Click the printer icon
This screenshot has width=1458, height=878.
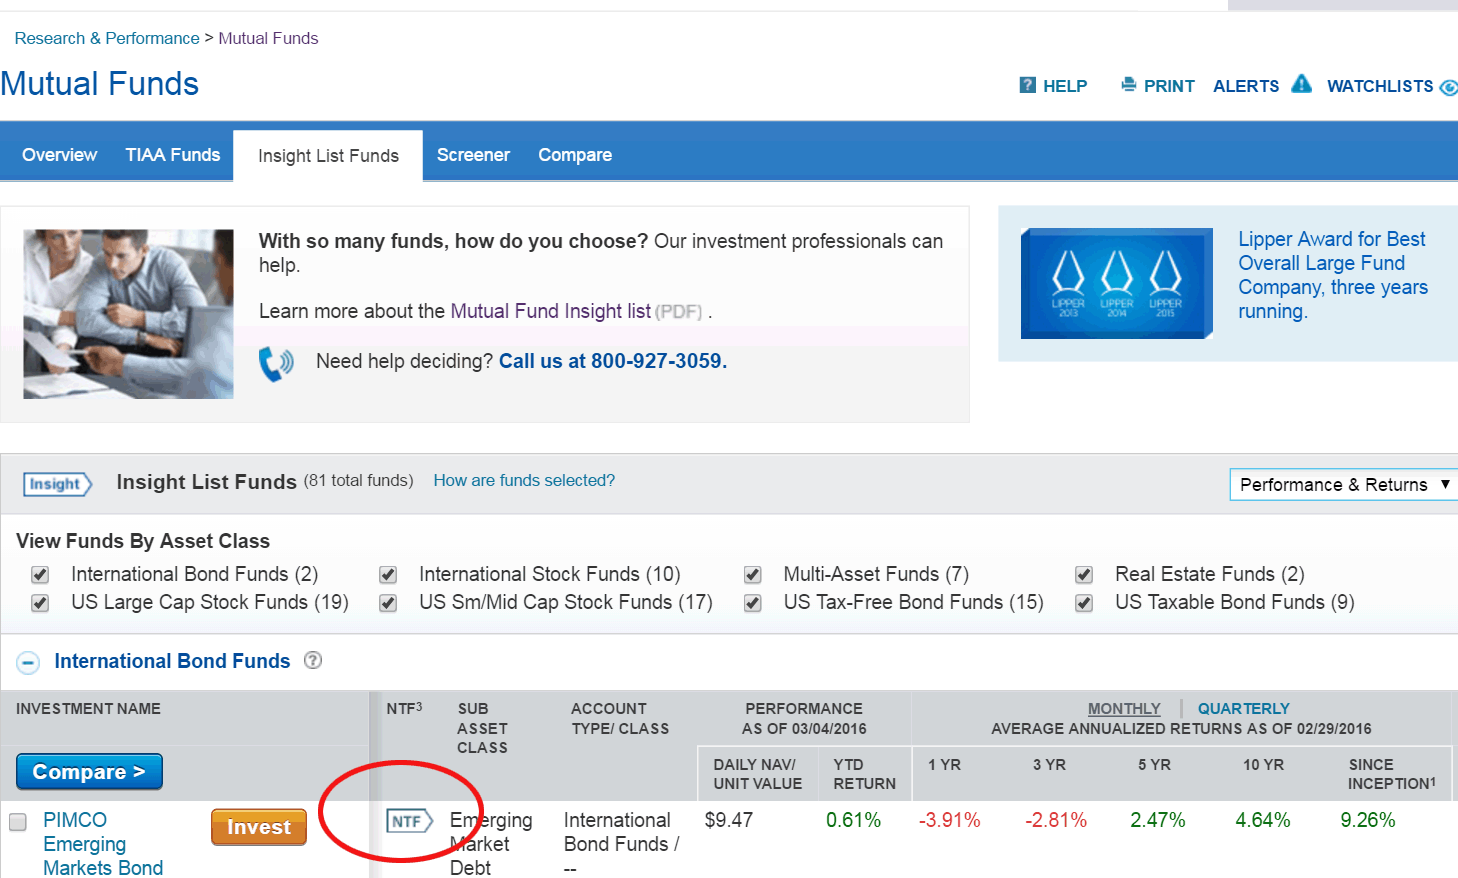[1129, 85]
